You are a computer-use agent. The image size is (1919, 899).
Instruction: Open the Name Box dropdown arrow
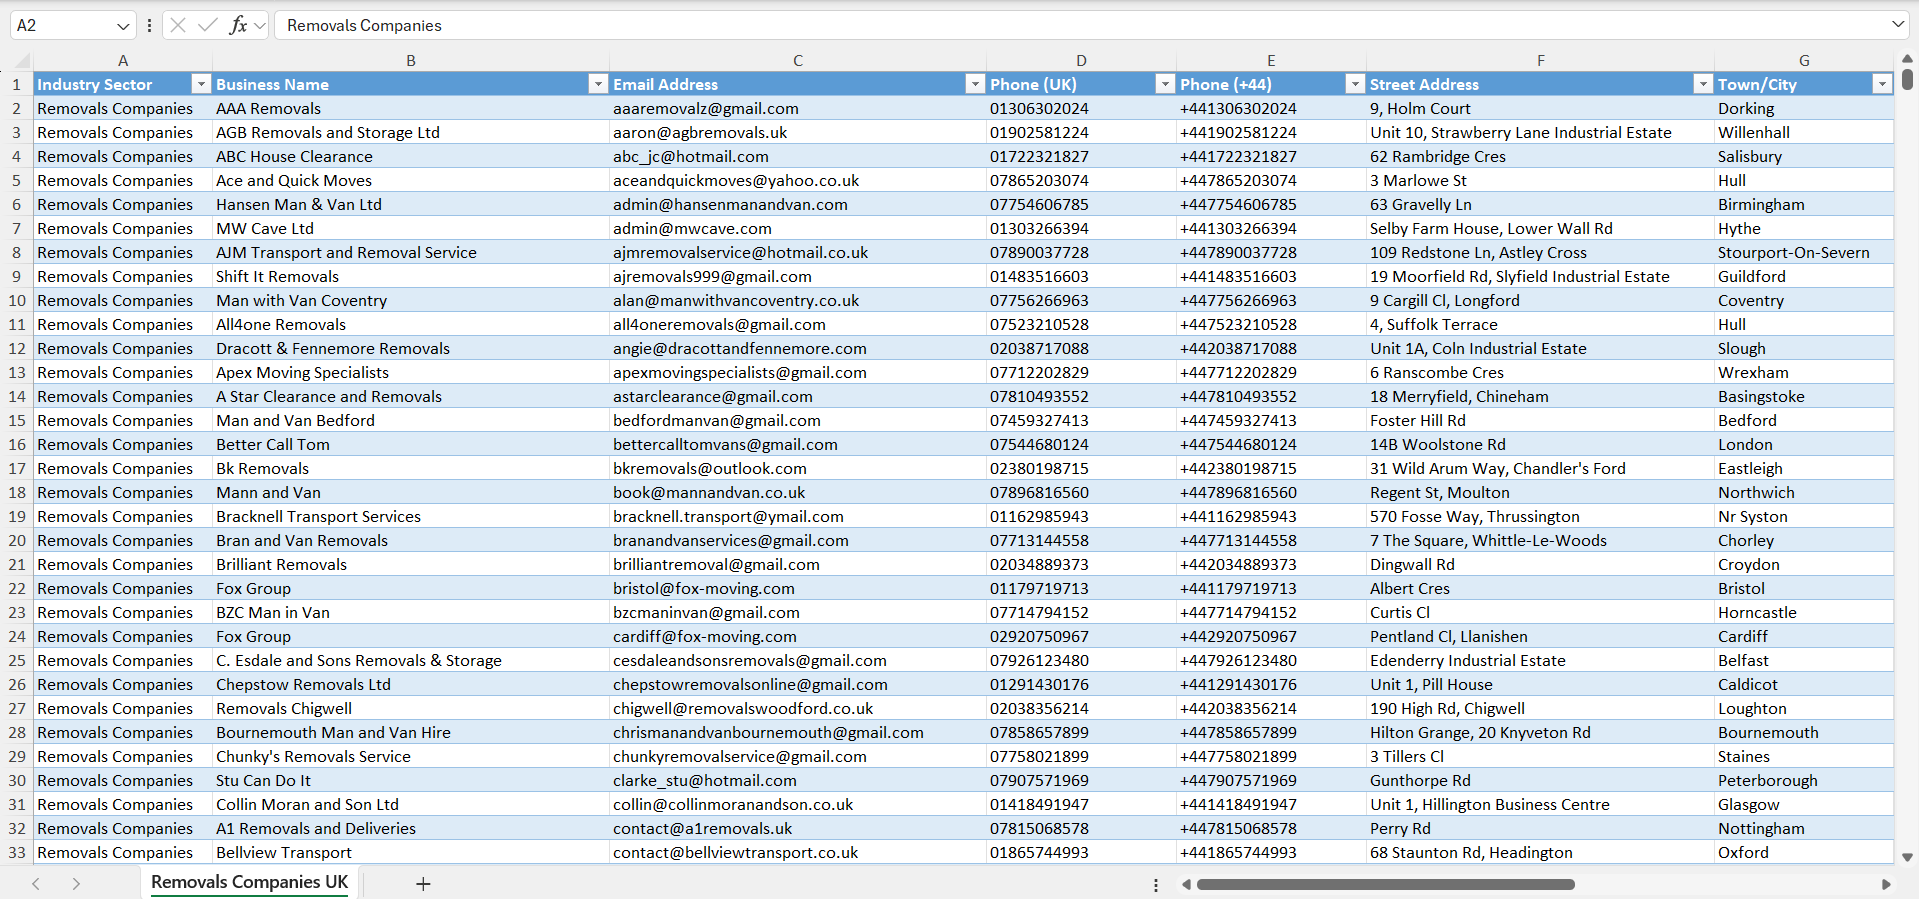123,26
